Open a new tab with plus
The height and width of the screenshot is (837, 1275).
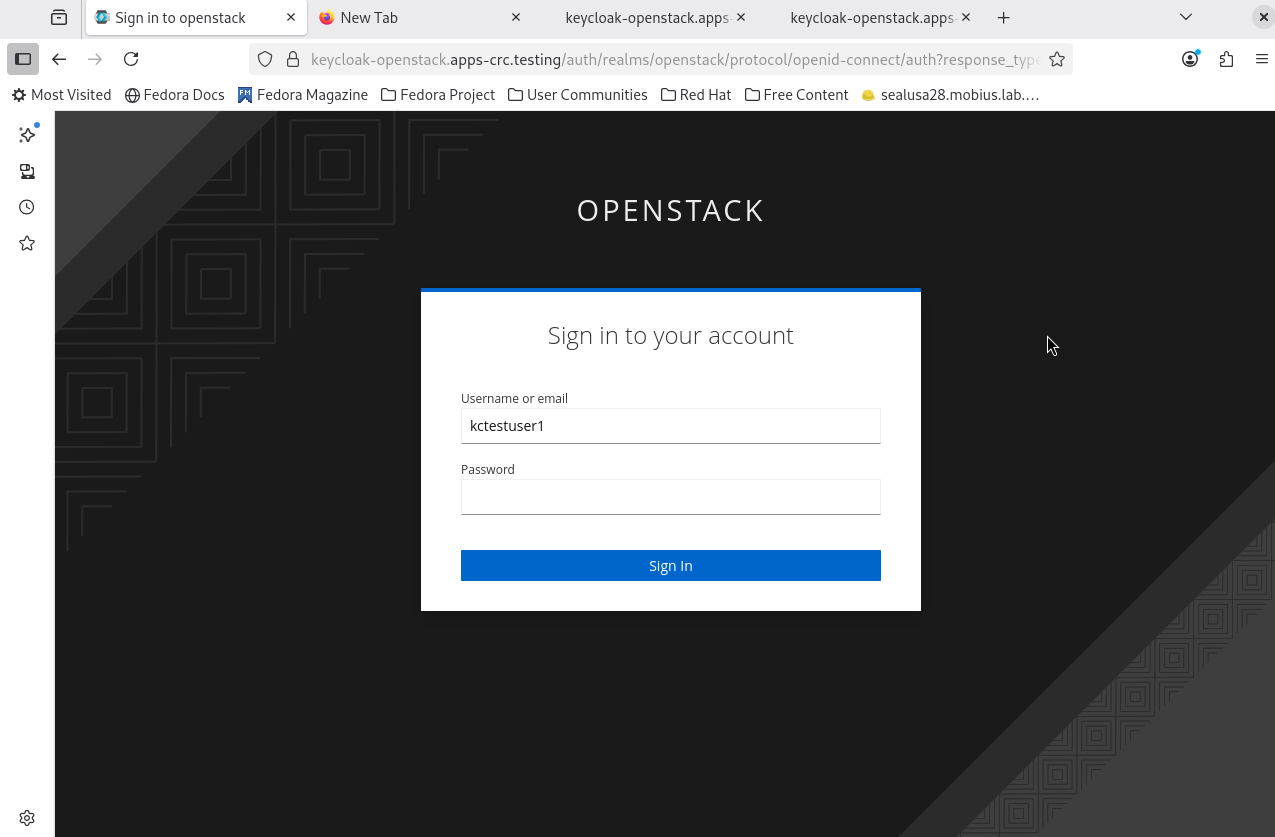coord(1004,17)
